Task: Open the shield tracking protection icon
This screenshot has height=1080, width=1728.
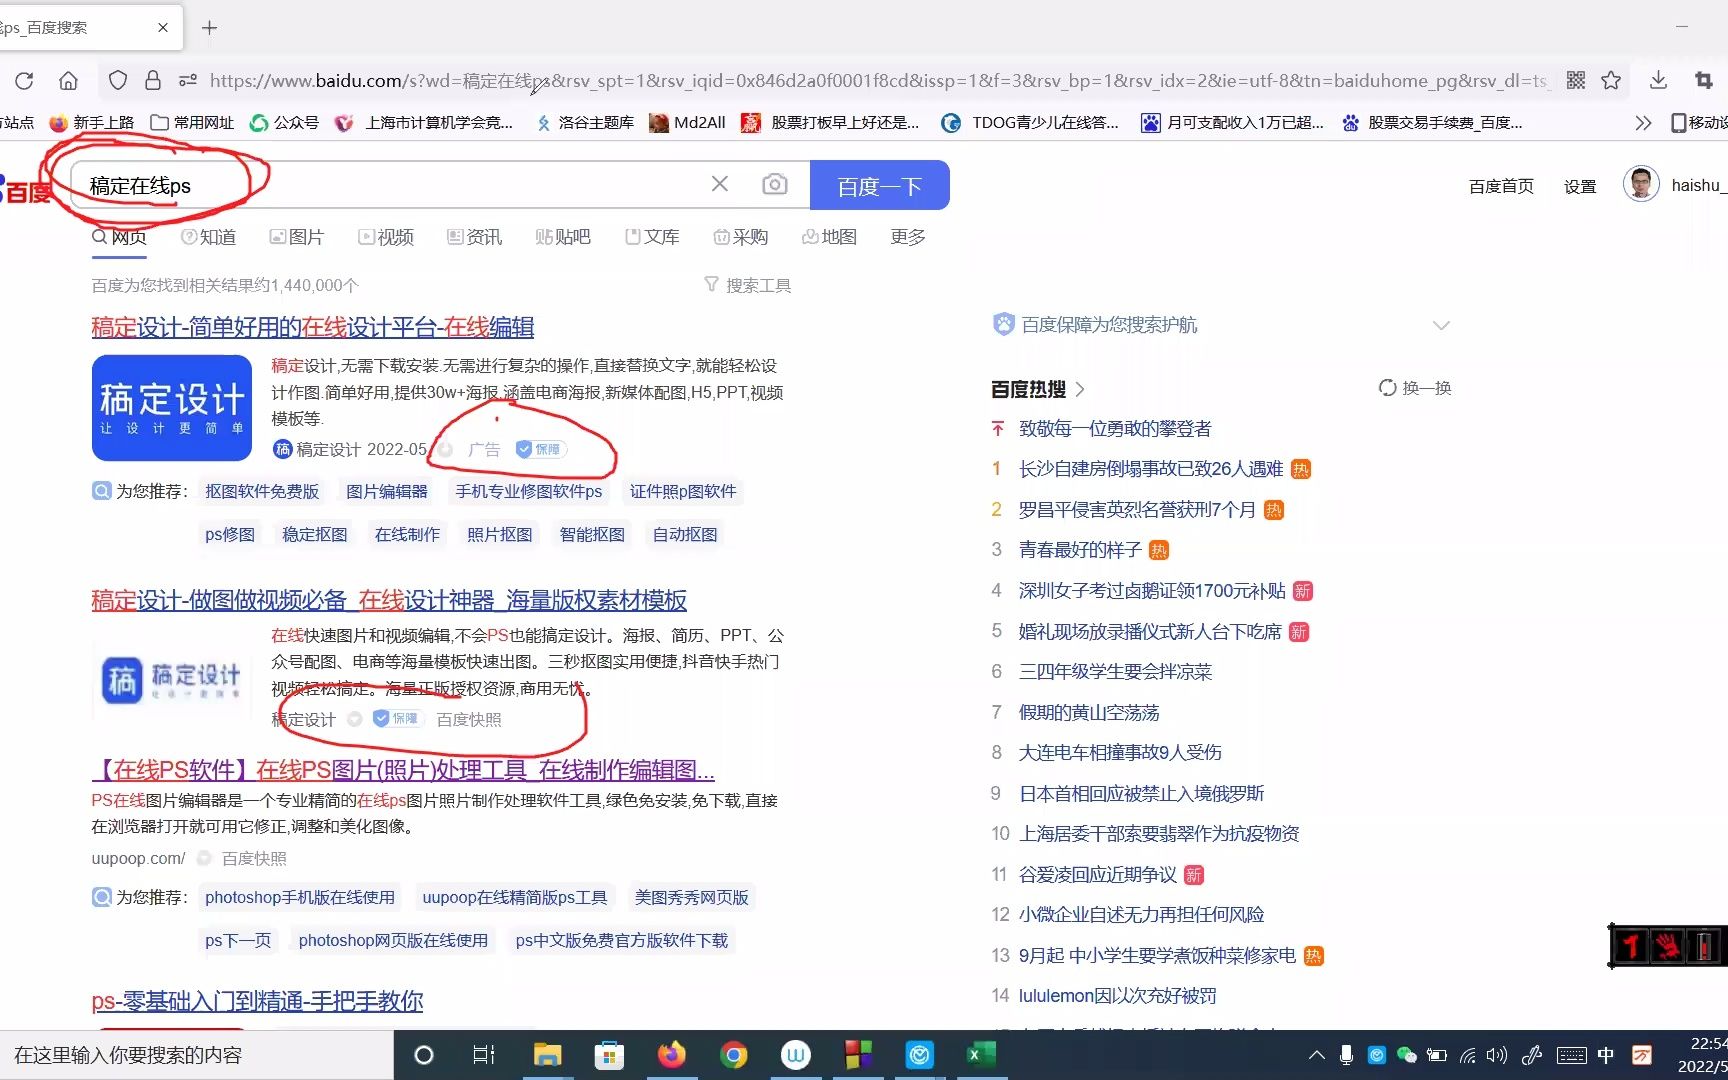Action: pos(118,81)
